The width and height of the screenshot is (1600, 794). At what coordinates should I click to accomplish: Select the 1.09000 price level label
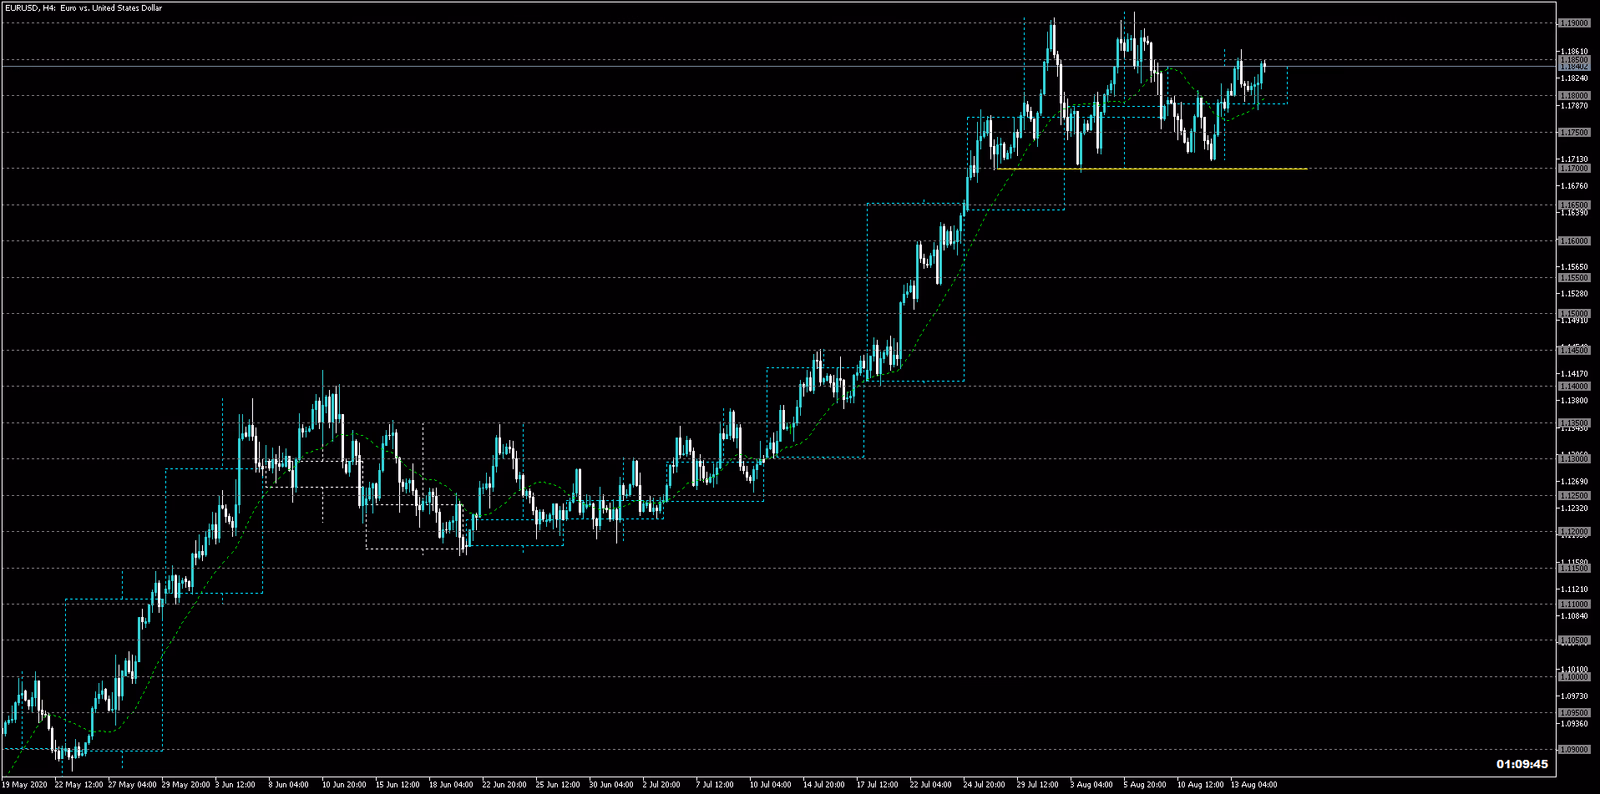(x=1574, y=749)
